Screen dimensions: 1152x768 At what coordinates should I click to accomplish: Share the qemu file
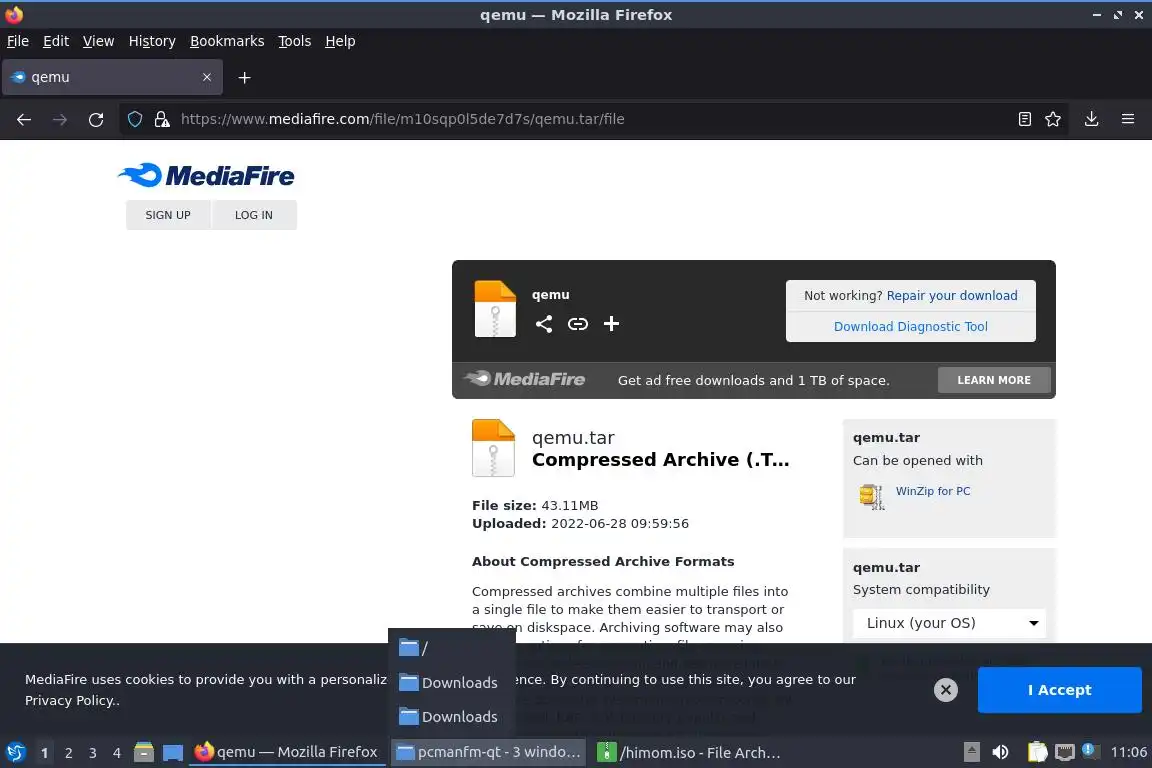tap(544, 323)
